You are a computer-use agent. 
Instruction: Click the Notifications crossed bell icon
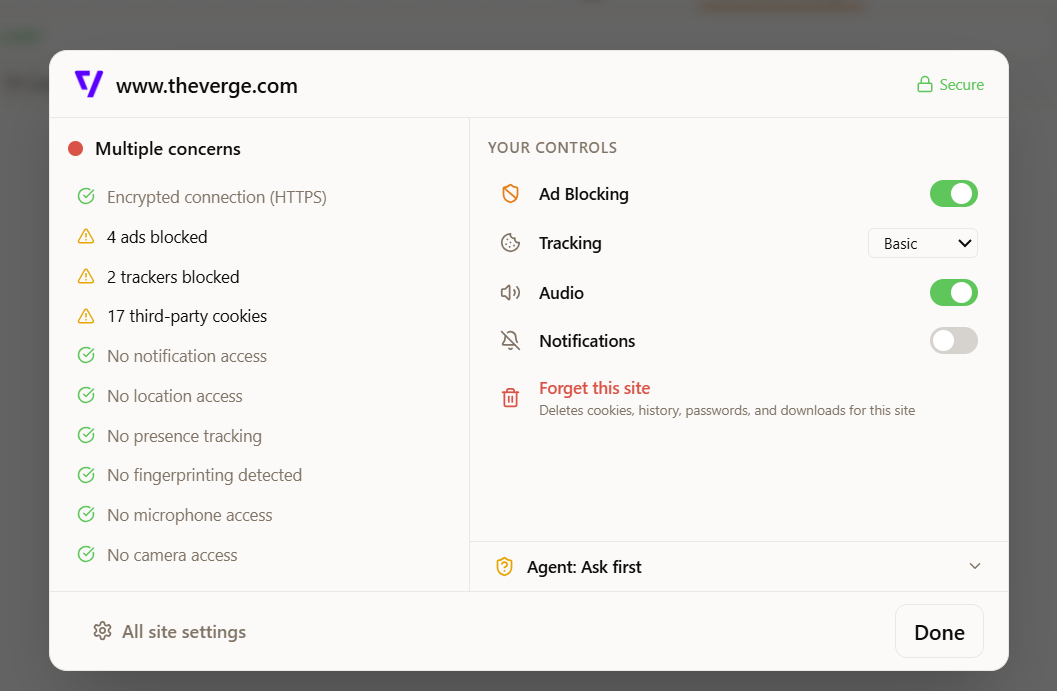click(510, 340)
